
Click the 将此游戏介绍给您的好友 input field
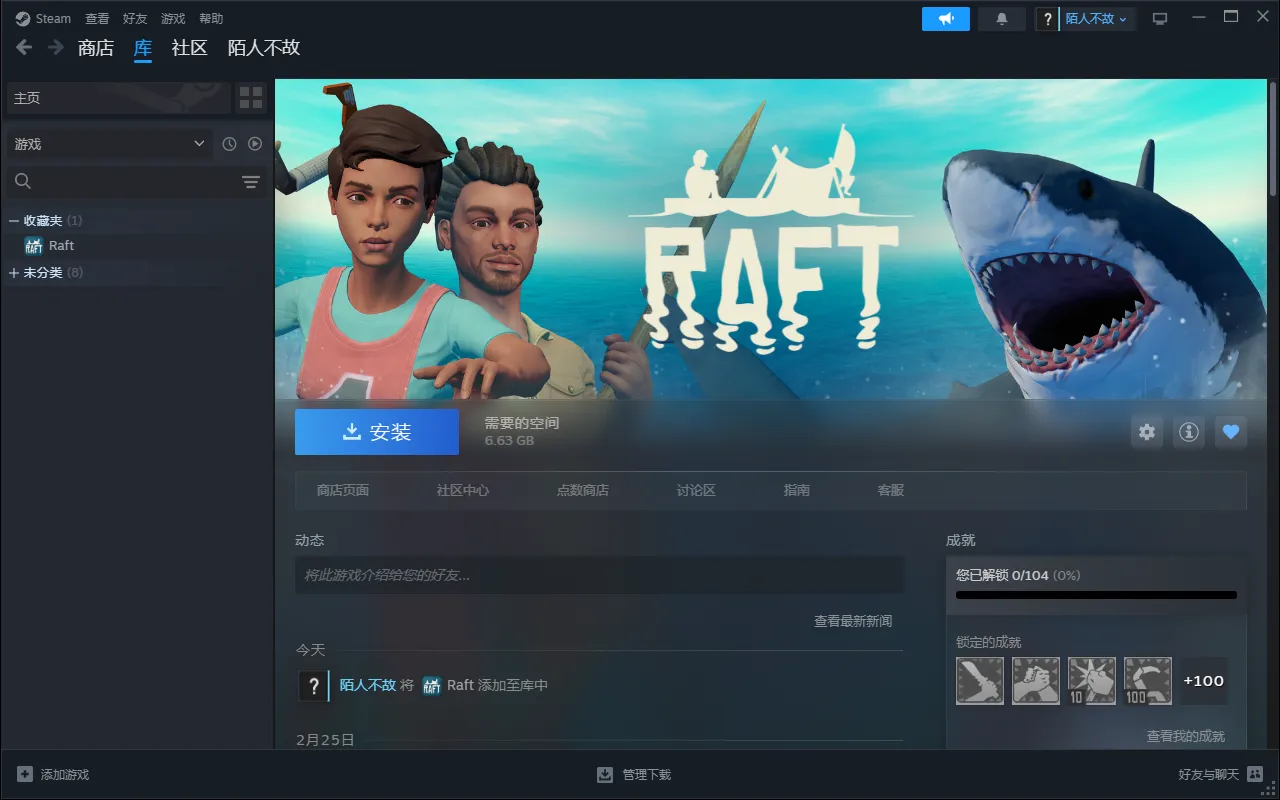tap(599, 575)
